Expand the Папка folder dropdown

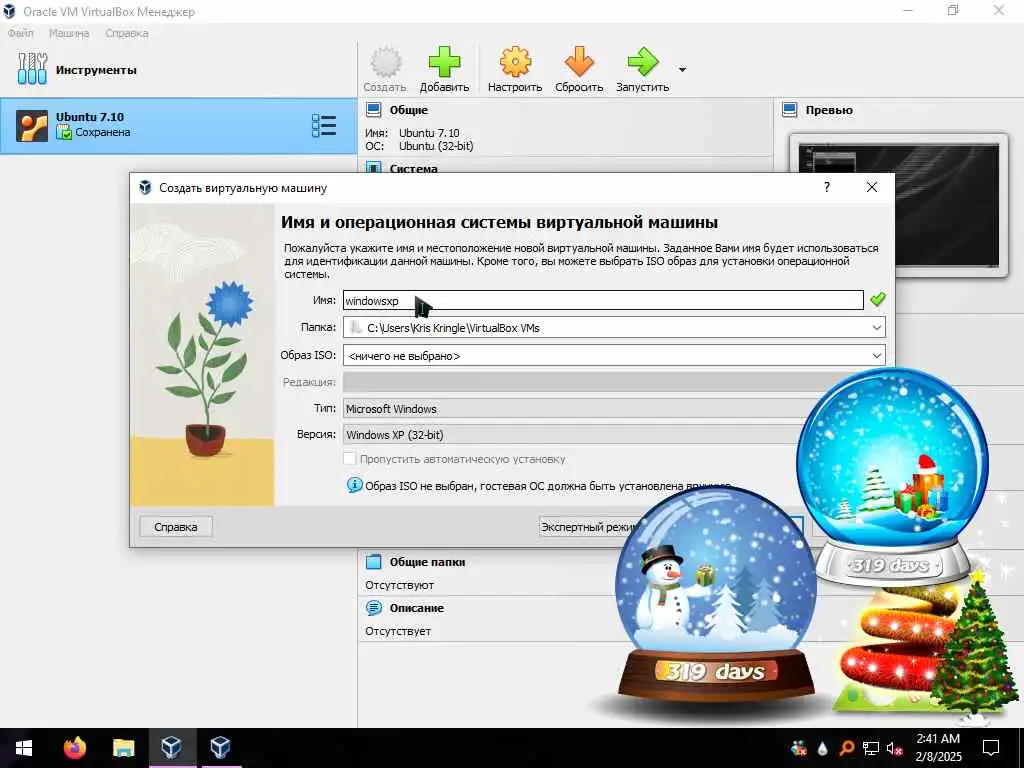point(876,328)
